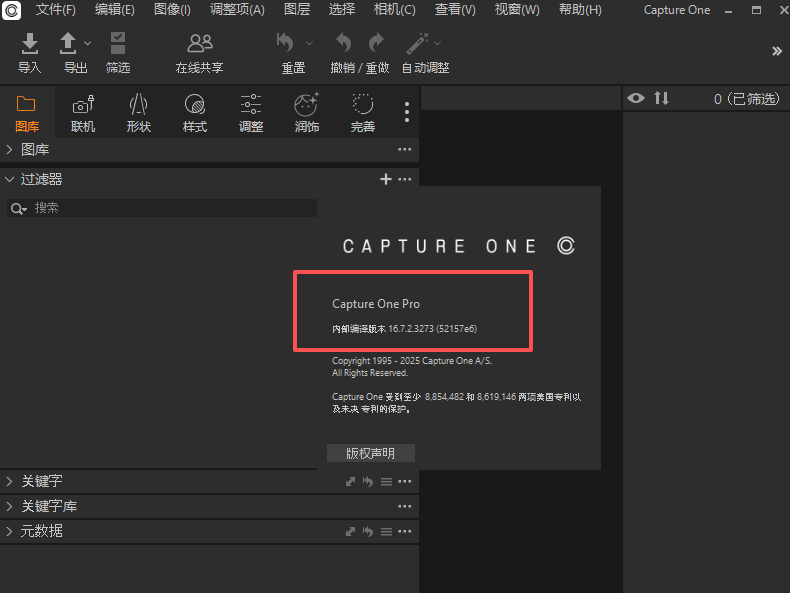Click the Cull (筛选) toolbar icon
Image resolution: width=790 pixels, height=593 pixels.
(x=118, y=43)
